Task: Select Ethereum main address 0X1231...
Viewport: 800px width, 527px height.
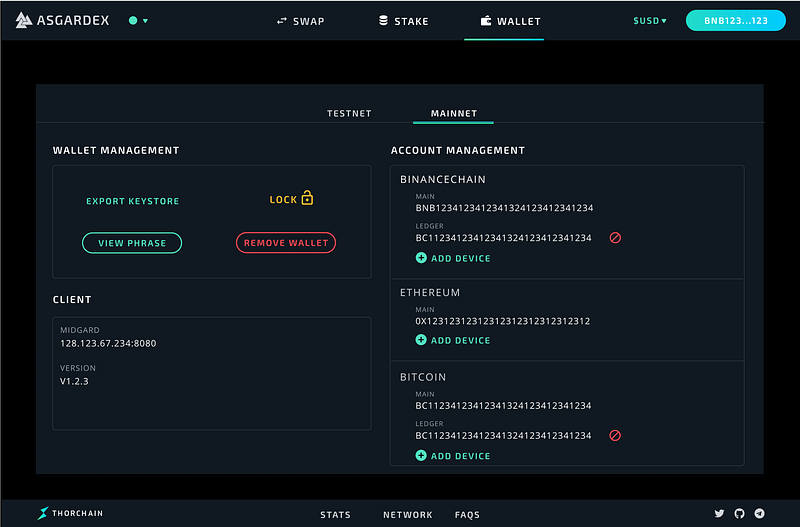Action: tap(503, 321)
